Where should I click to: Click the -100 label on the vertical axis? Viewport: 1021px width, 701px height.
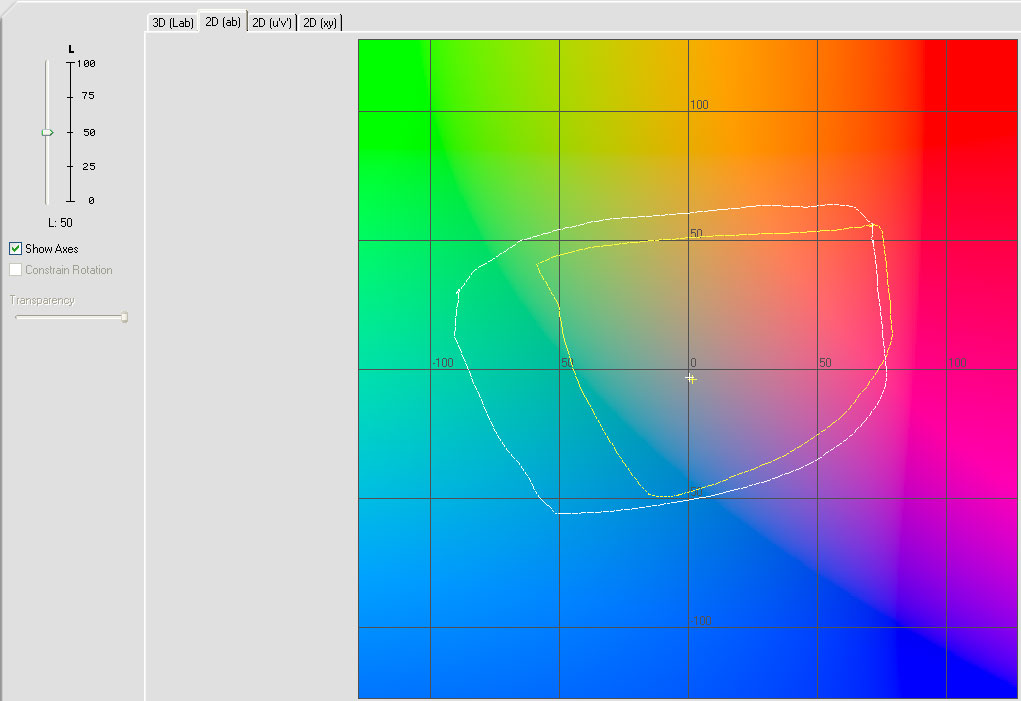(701, 620)
